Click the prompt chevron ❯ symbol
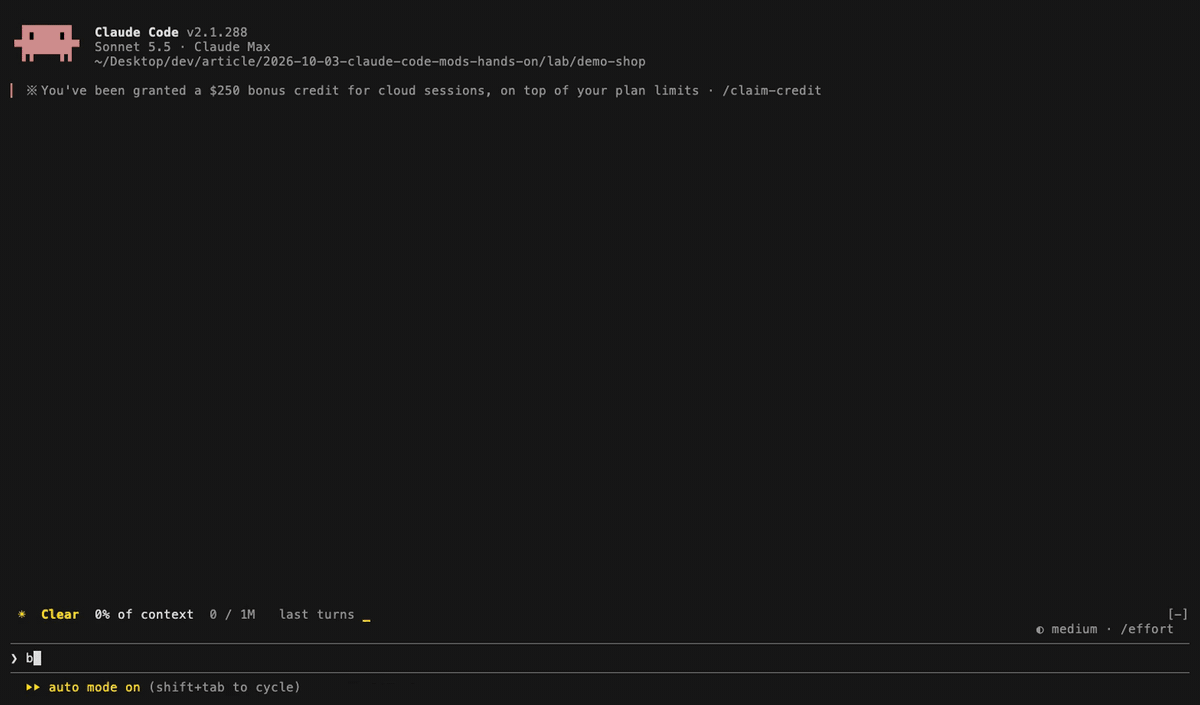Image resolution: width=1200 pixels, height=705 pixels. click(x=14, y=658)
